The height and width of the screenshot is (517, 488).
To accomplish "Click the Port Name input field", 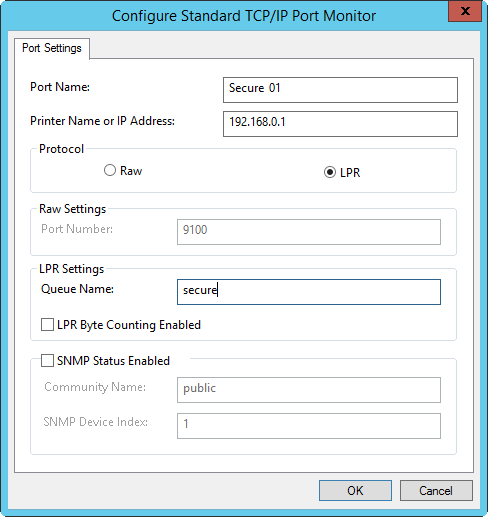I will [340, 90].
